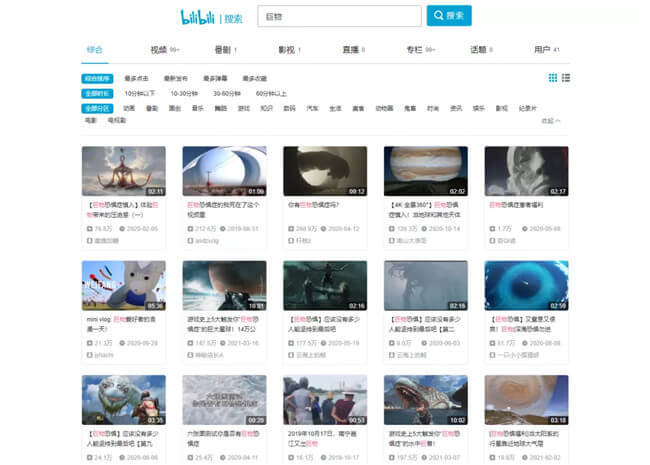Filter by 10-30分钟 duration
650x465 pixels.
[184, 93]
